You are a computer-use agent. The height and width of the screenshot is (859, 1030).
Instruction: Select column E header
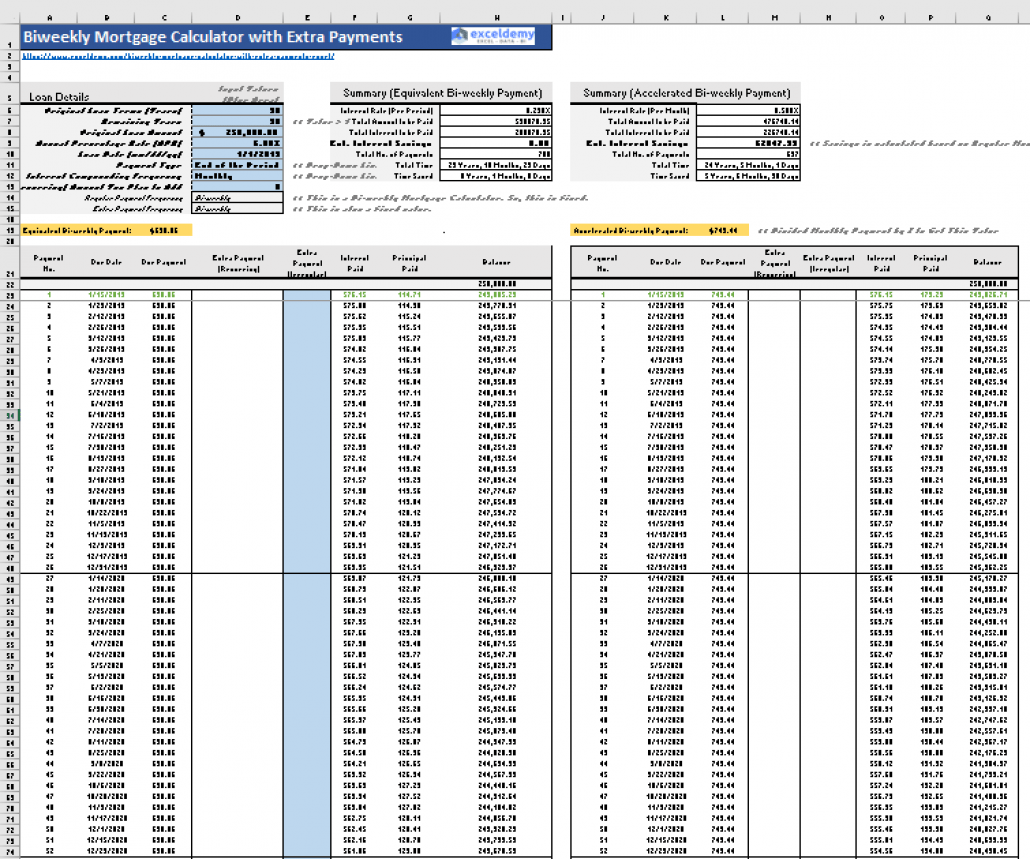click(x=307, y=18)
